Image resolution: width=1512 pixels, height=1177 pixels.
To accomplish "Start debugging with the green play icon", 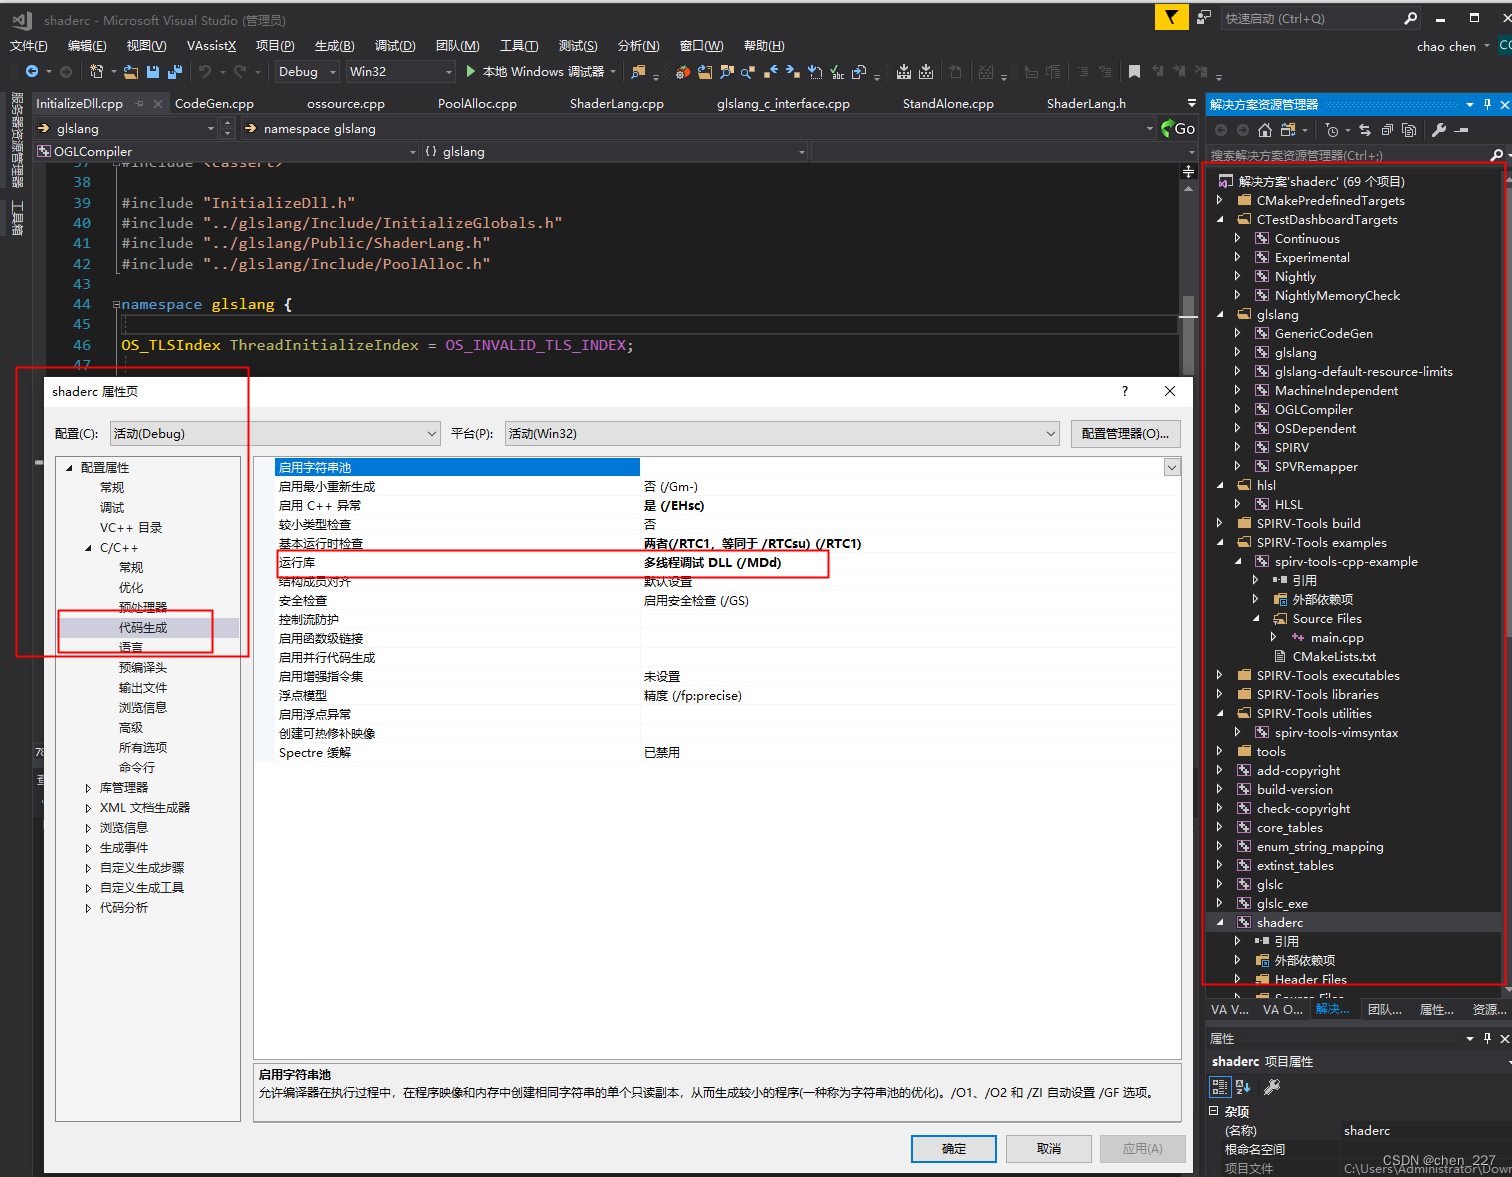I will point(471,72).
